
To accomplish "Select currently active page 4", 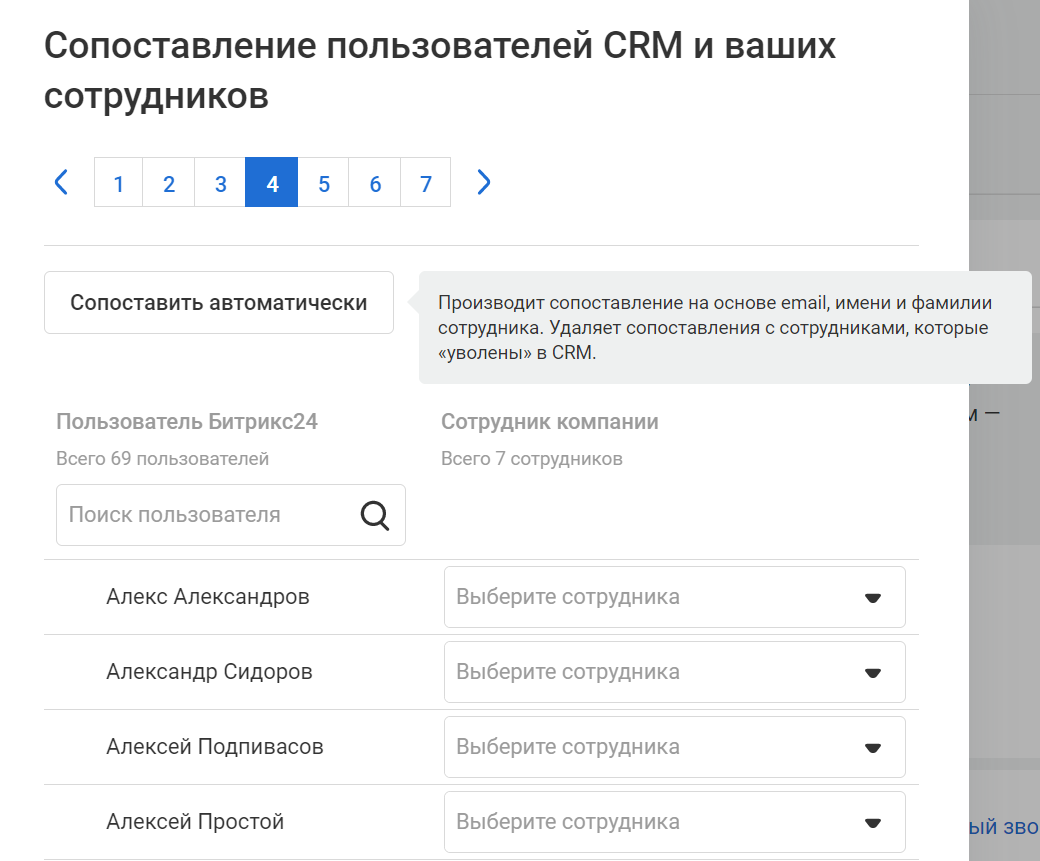I will (271, 183).
